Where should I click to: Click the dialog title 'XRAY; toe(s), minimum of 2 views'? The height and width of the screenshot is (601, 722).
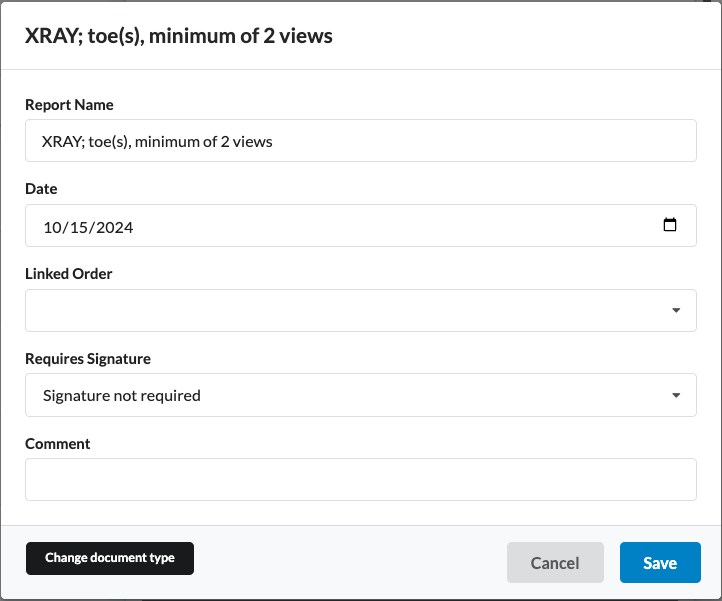click(x=179, y=36)
